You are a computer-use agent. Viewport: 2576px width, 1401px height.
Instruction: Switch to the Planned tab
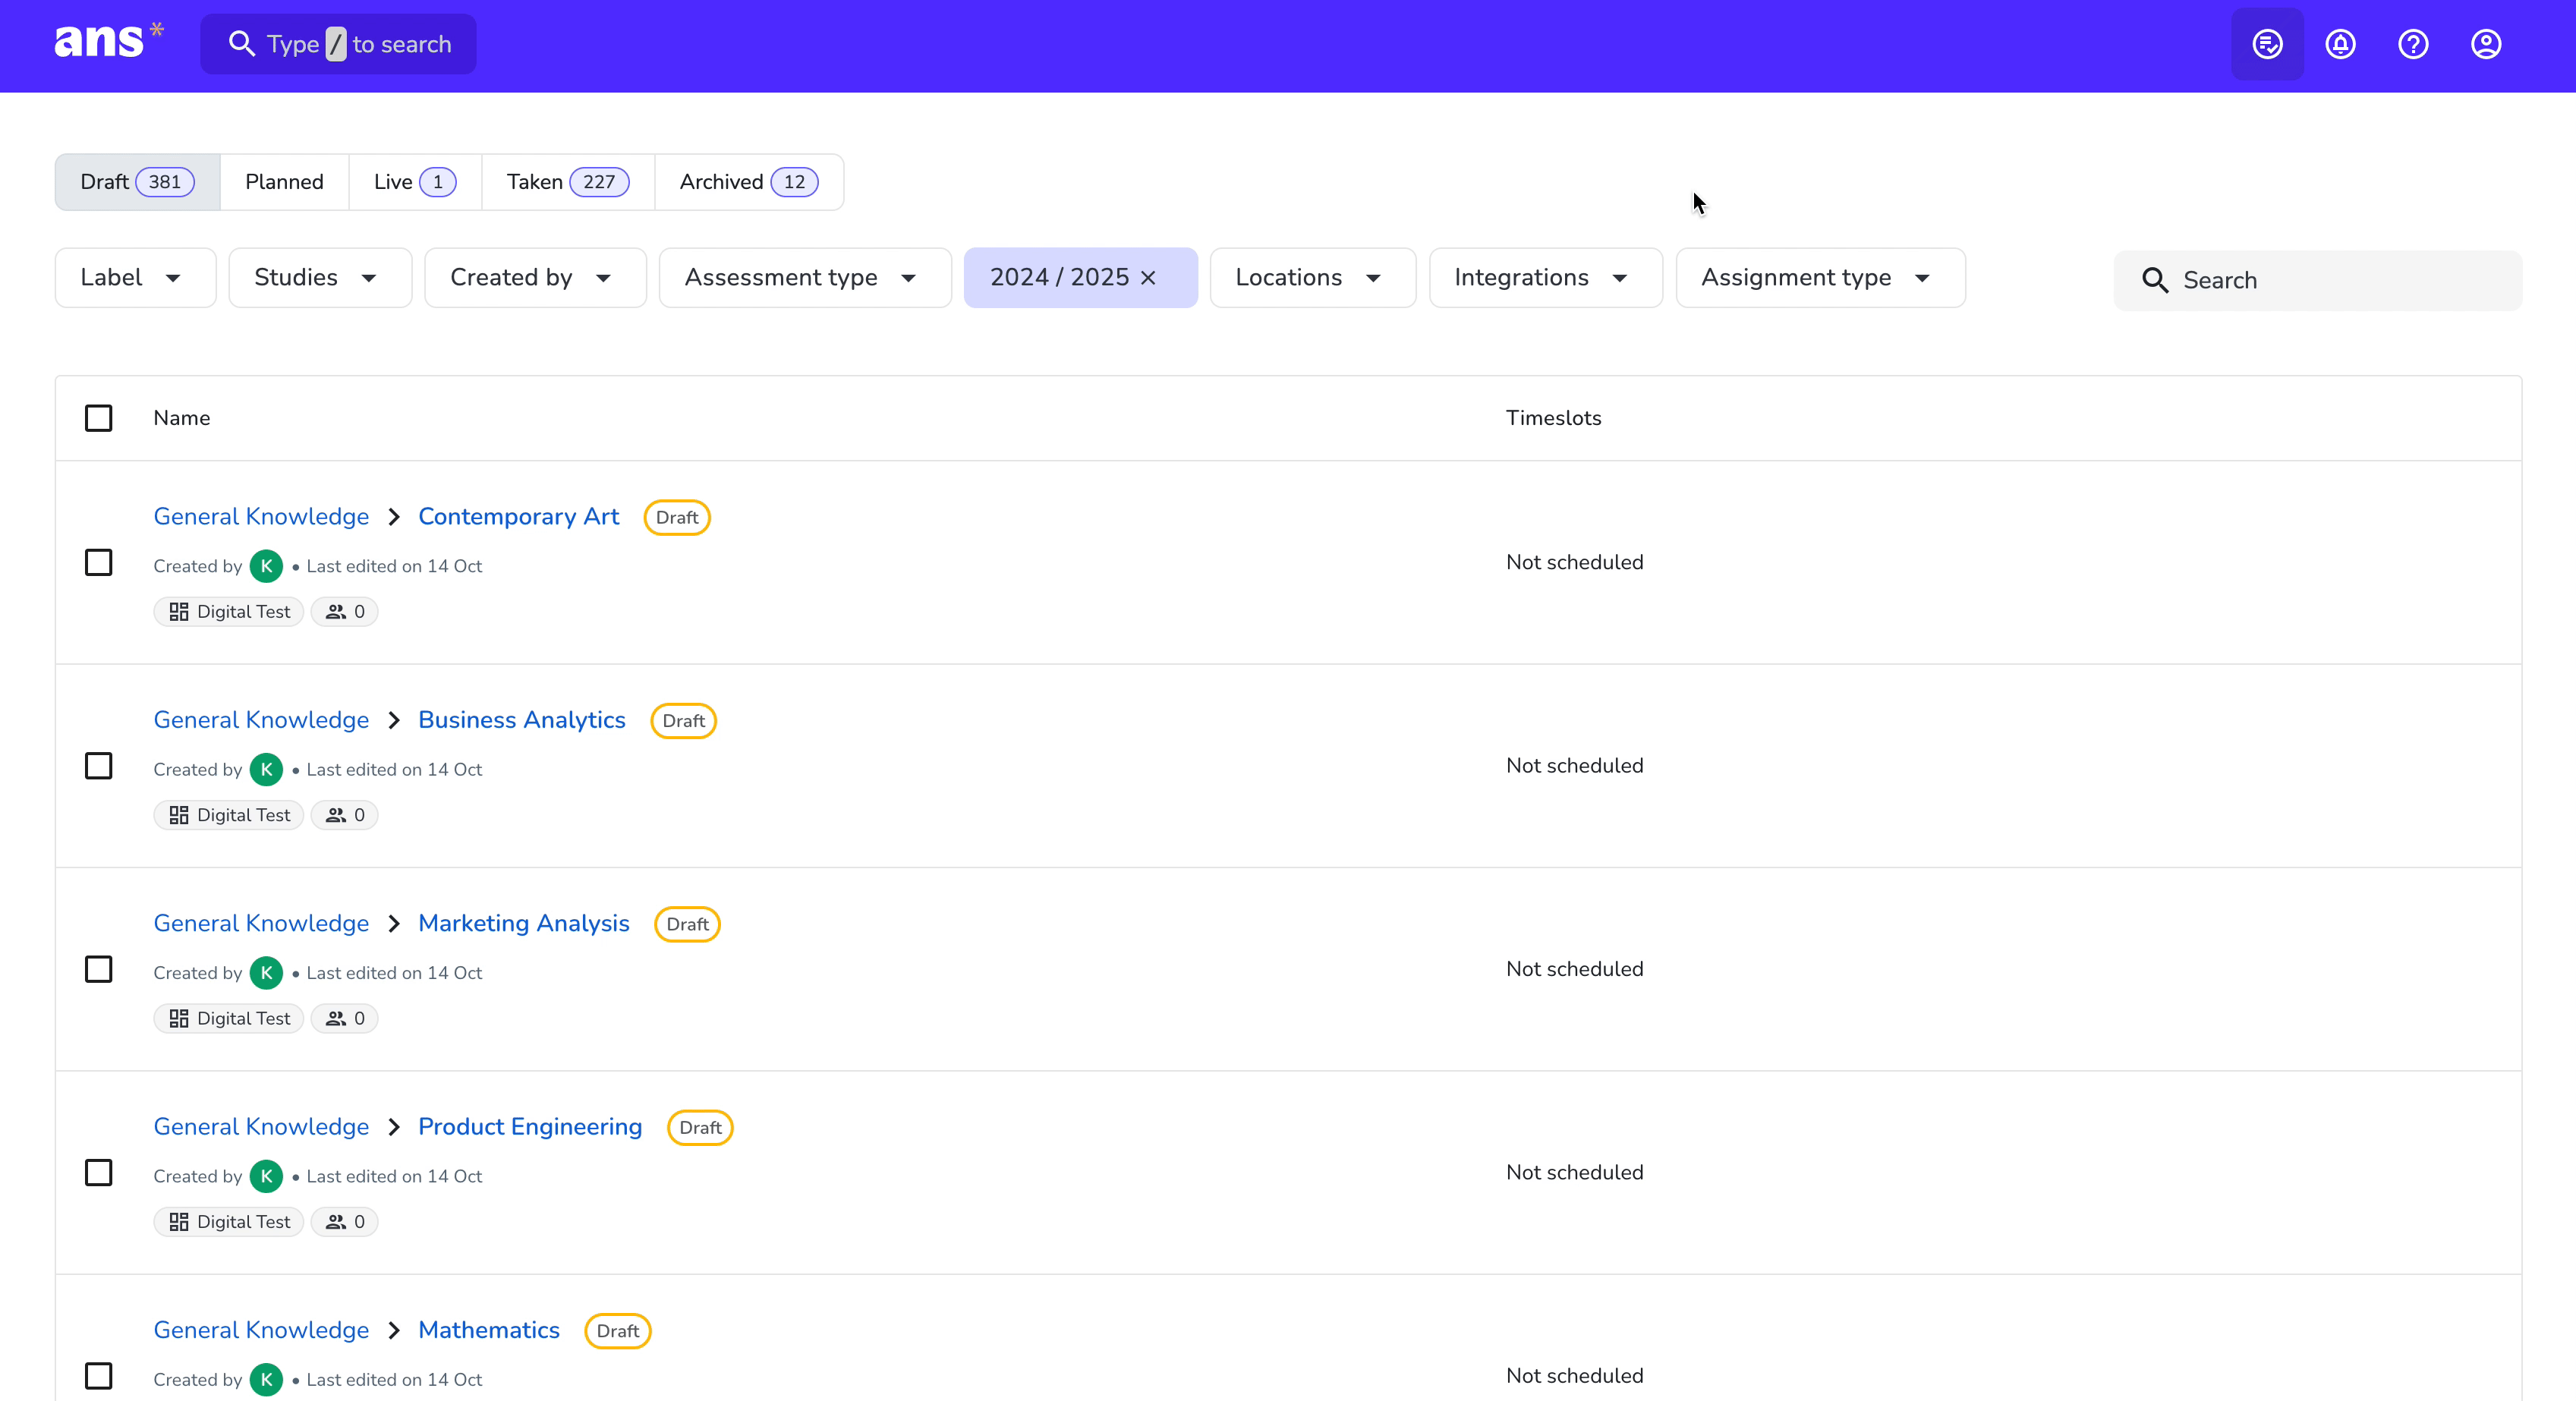pos(284,182)
